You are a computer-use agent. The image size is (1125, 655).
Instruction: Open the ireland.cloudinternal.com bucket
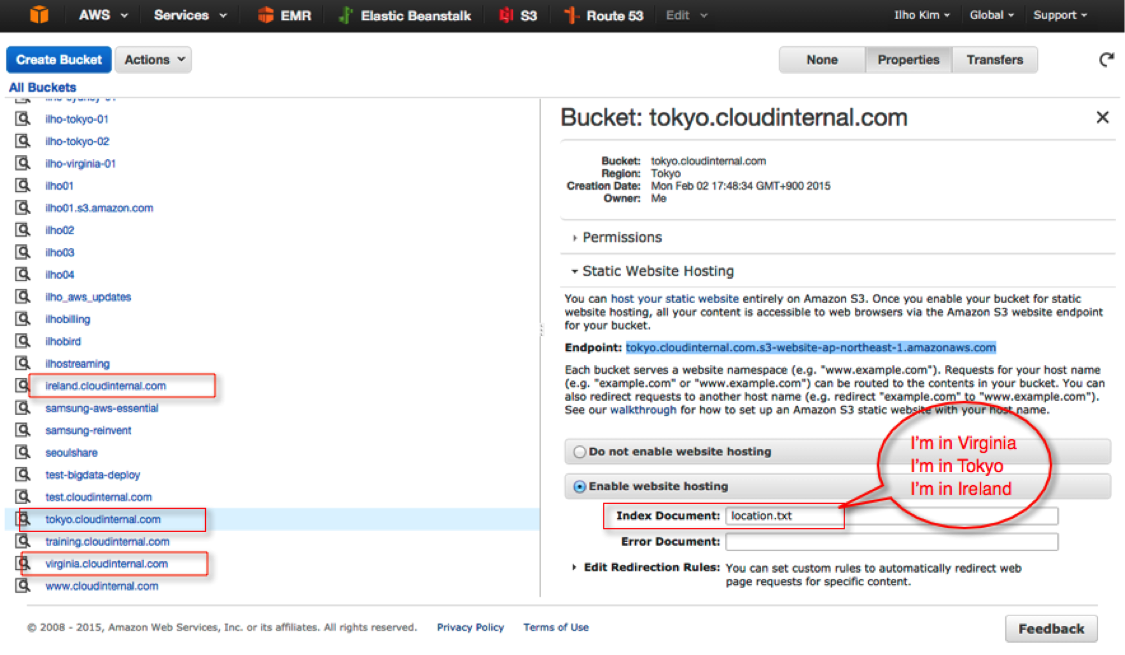(105, 385)
